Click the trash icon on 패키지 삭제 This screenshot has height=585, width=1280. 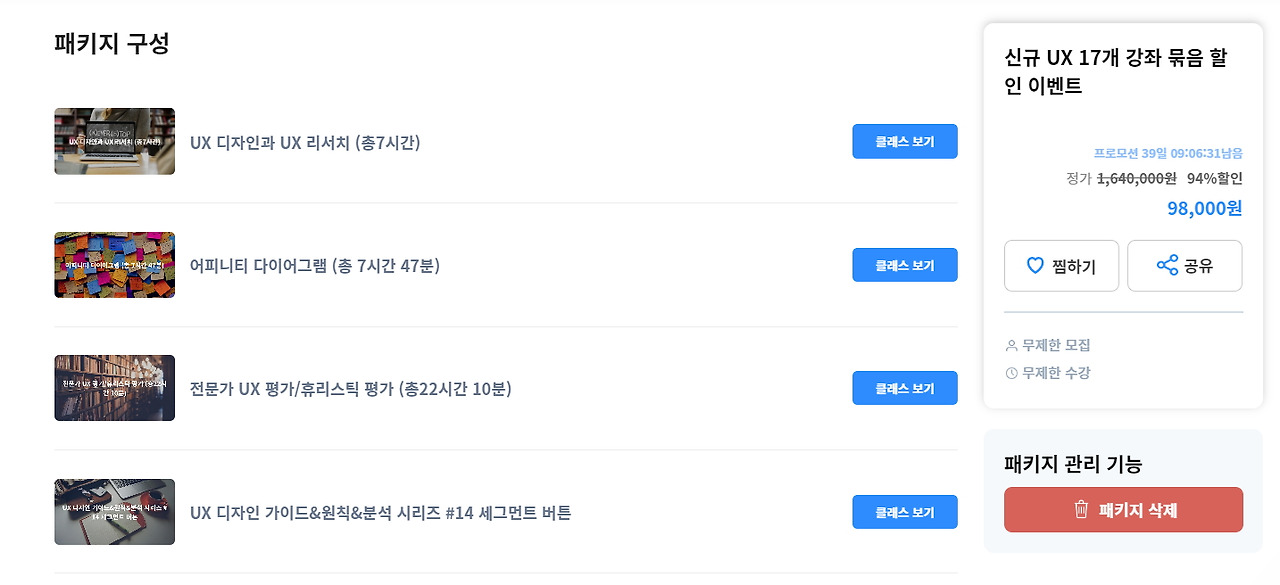click(1081, 510)
